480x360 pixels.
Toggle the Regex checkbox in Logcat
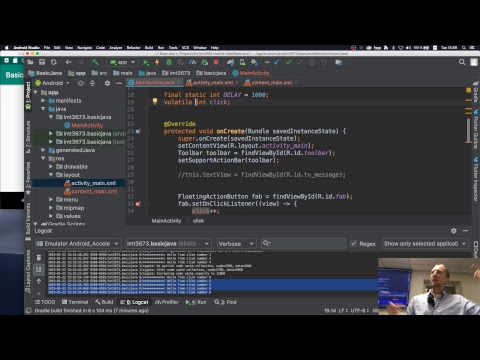tap(354, 244)
